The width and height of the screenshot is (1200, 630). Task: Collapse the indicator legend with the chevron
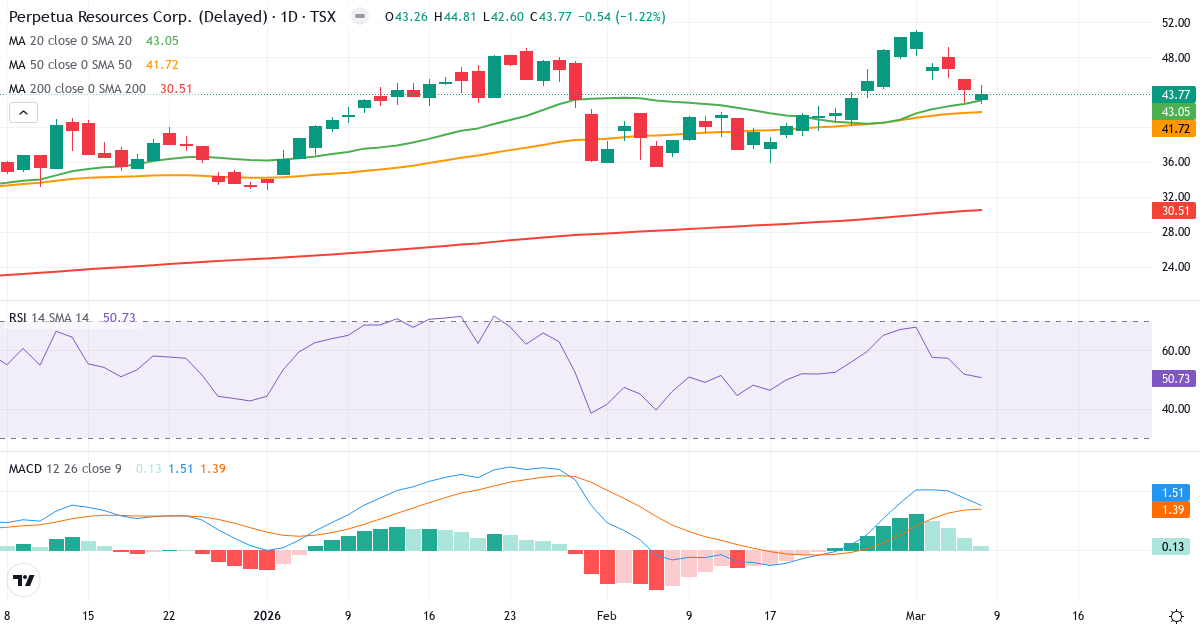pos(22,112)
